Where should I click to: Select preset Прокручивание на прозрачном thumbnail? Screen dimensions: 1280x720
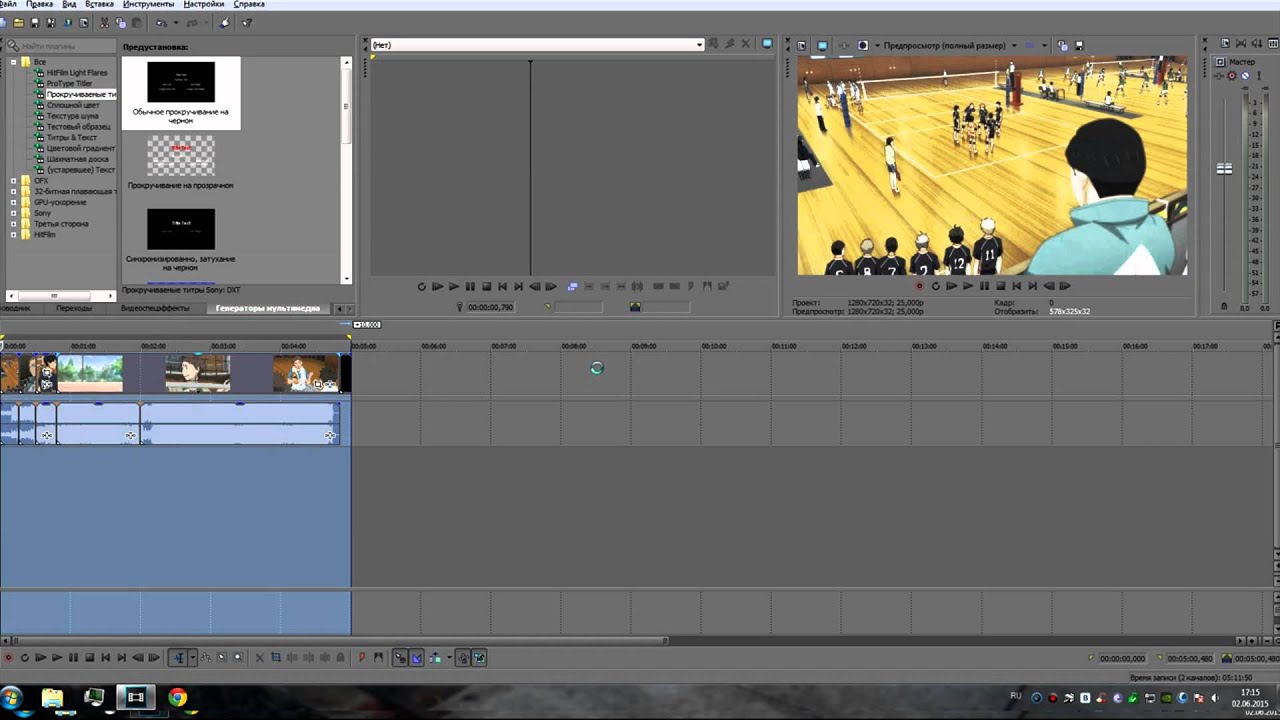[181, 156]
